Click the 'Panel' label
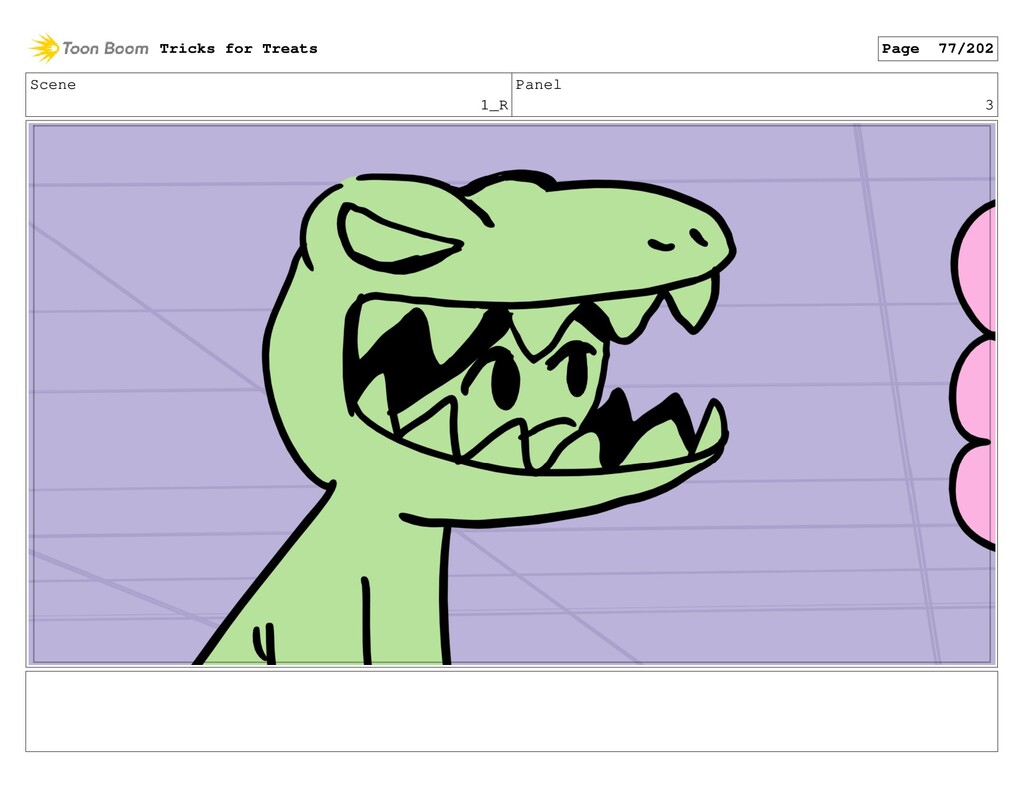 (x=538, y=85)
